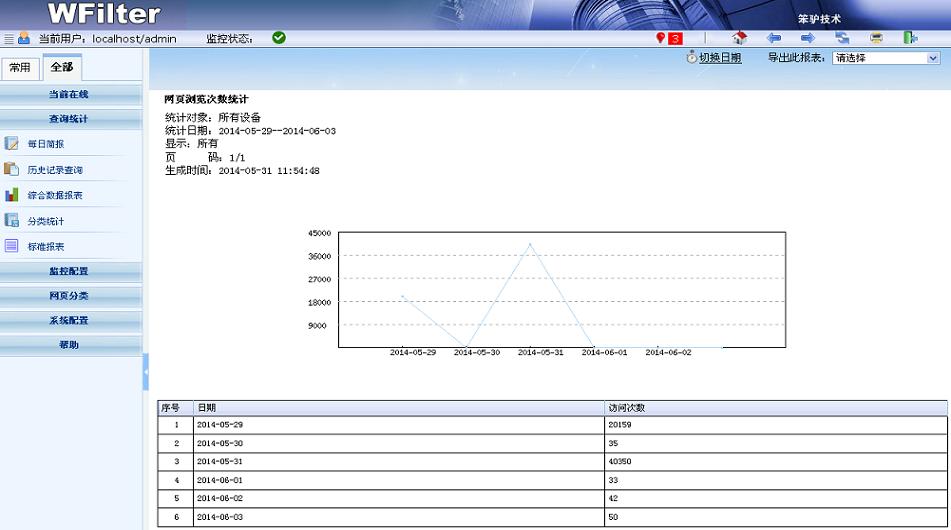Expand the 监控配置 section
This screenshot has height=530, width=951.
tap(69, 271)
